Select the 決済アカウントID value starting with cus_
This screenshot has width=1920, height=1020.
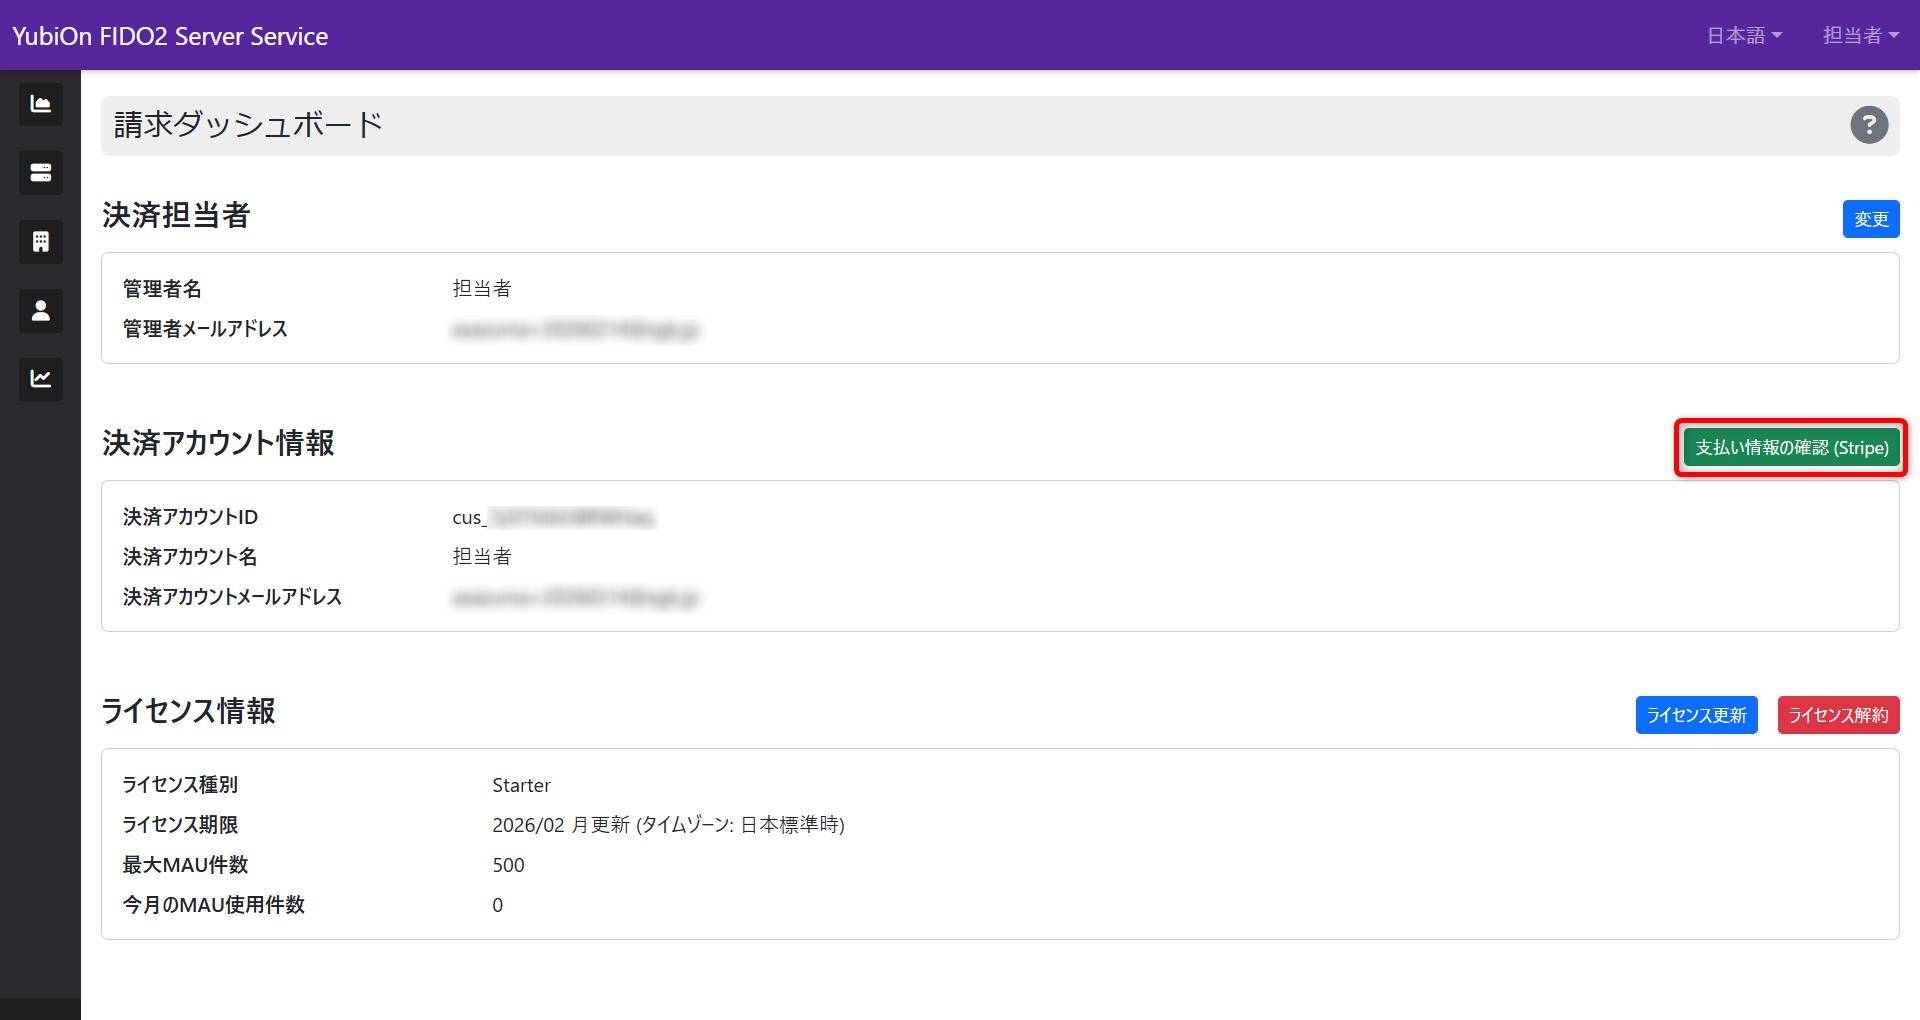(x=552, y=517)
